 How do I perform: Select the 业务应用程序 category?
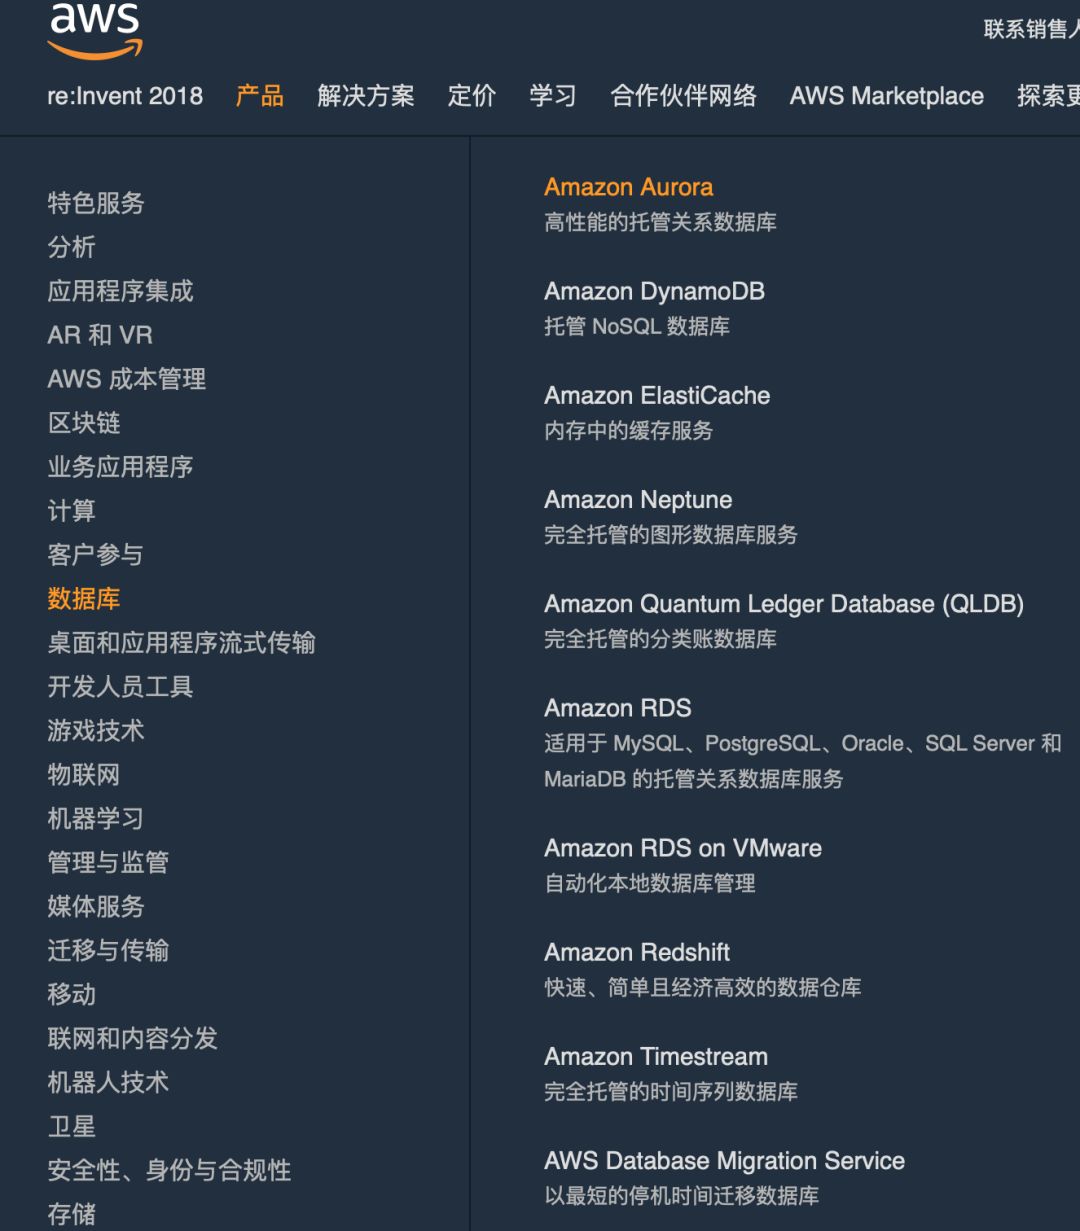coord(121,467)
